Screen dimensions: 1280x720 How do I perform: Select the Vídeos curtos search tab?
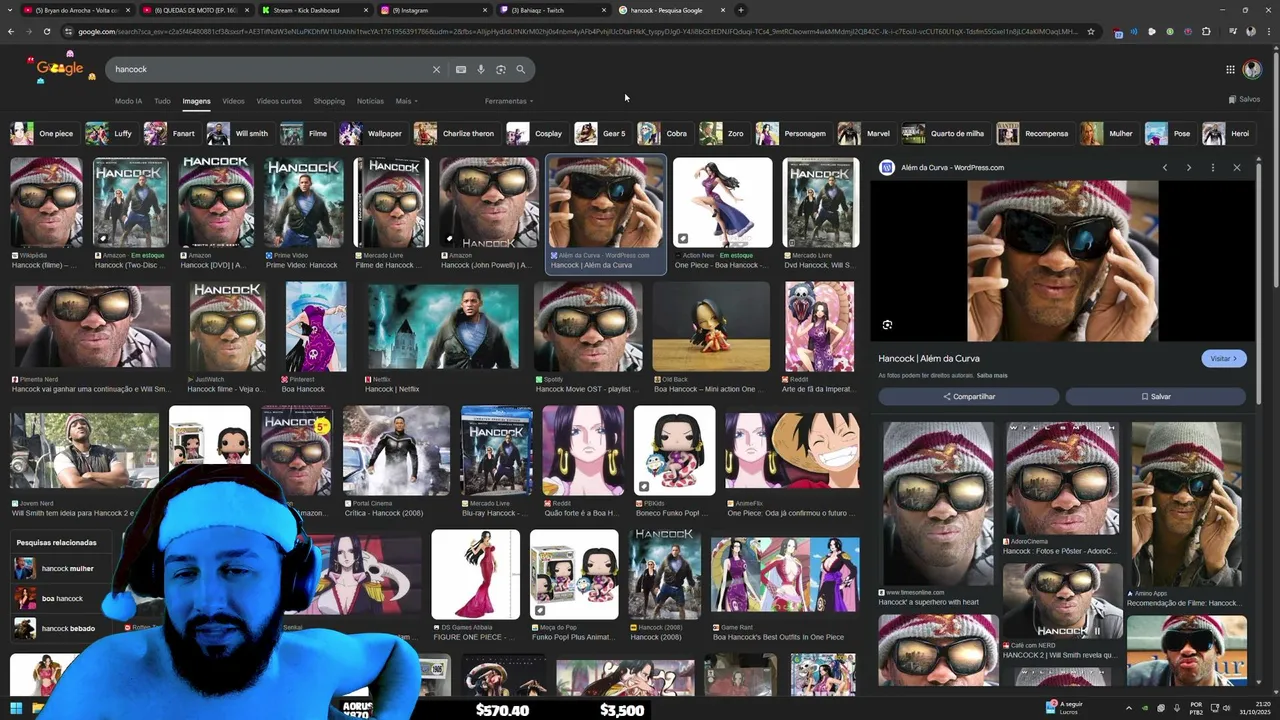(279, 101)
